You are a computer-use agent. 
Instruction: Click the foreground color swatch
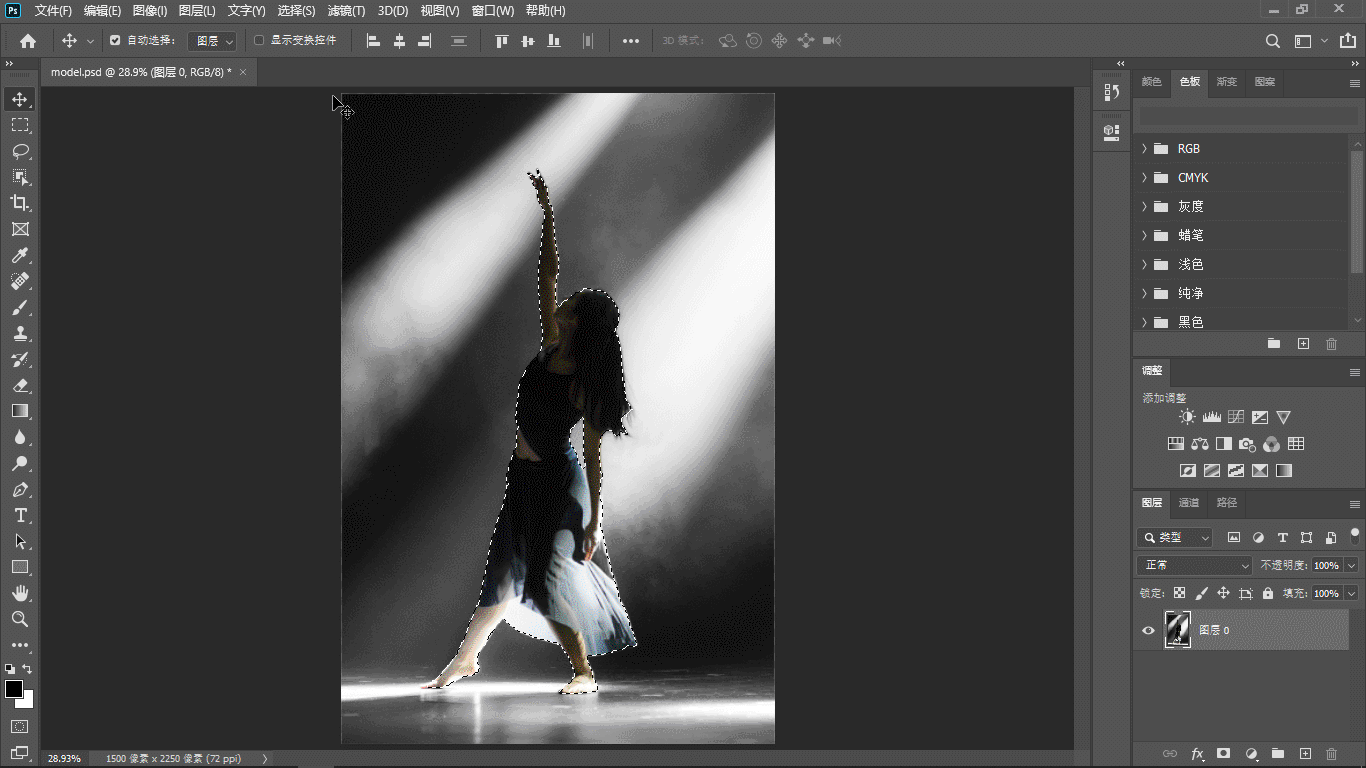pos(14,689)
